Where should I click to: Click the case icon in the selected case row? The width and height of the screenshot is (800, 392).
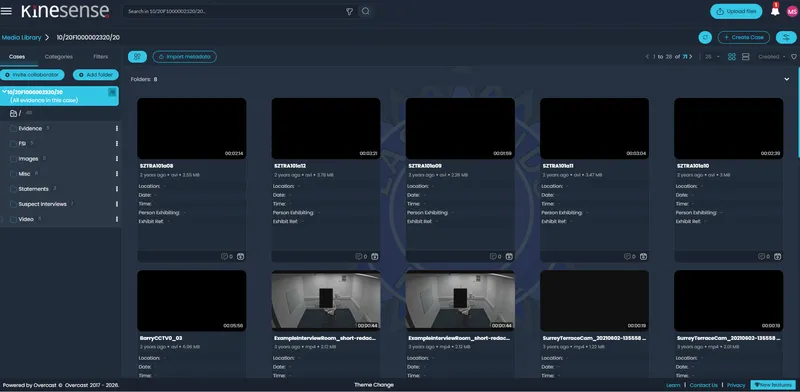(112, 92)
